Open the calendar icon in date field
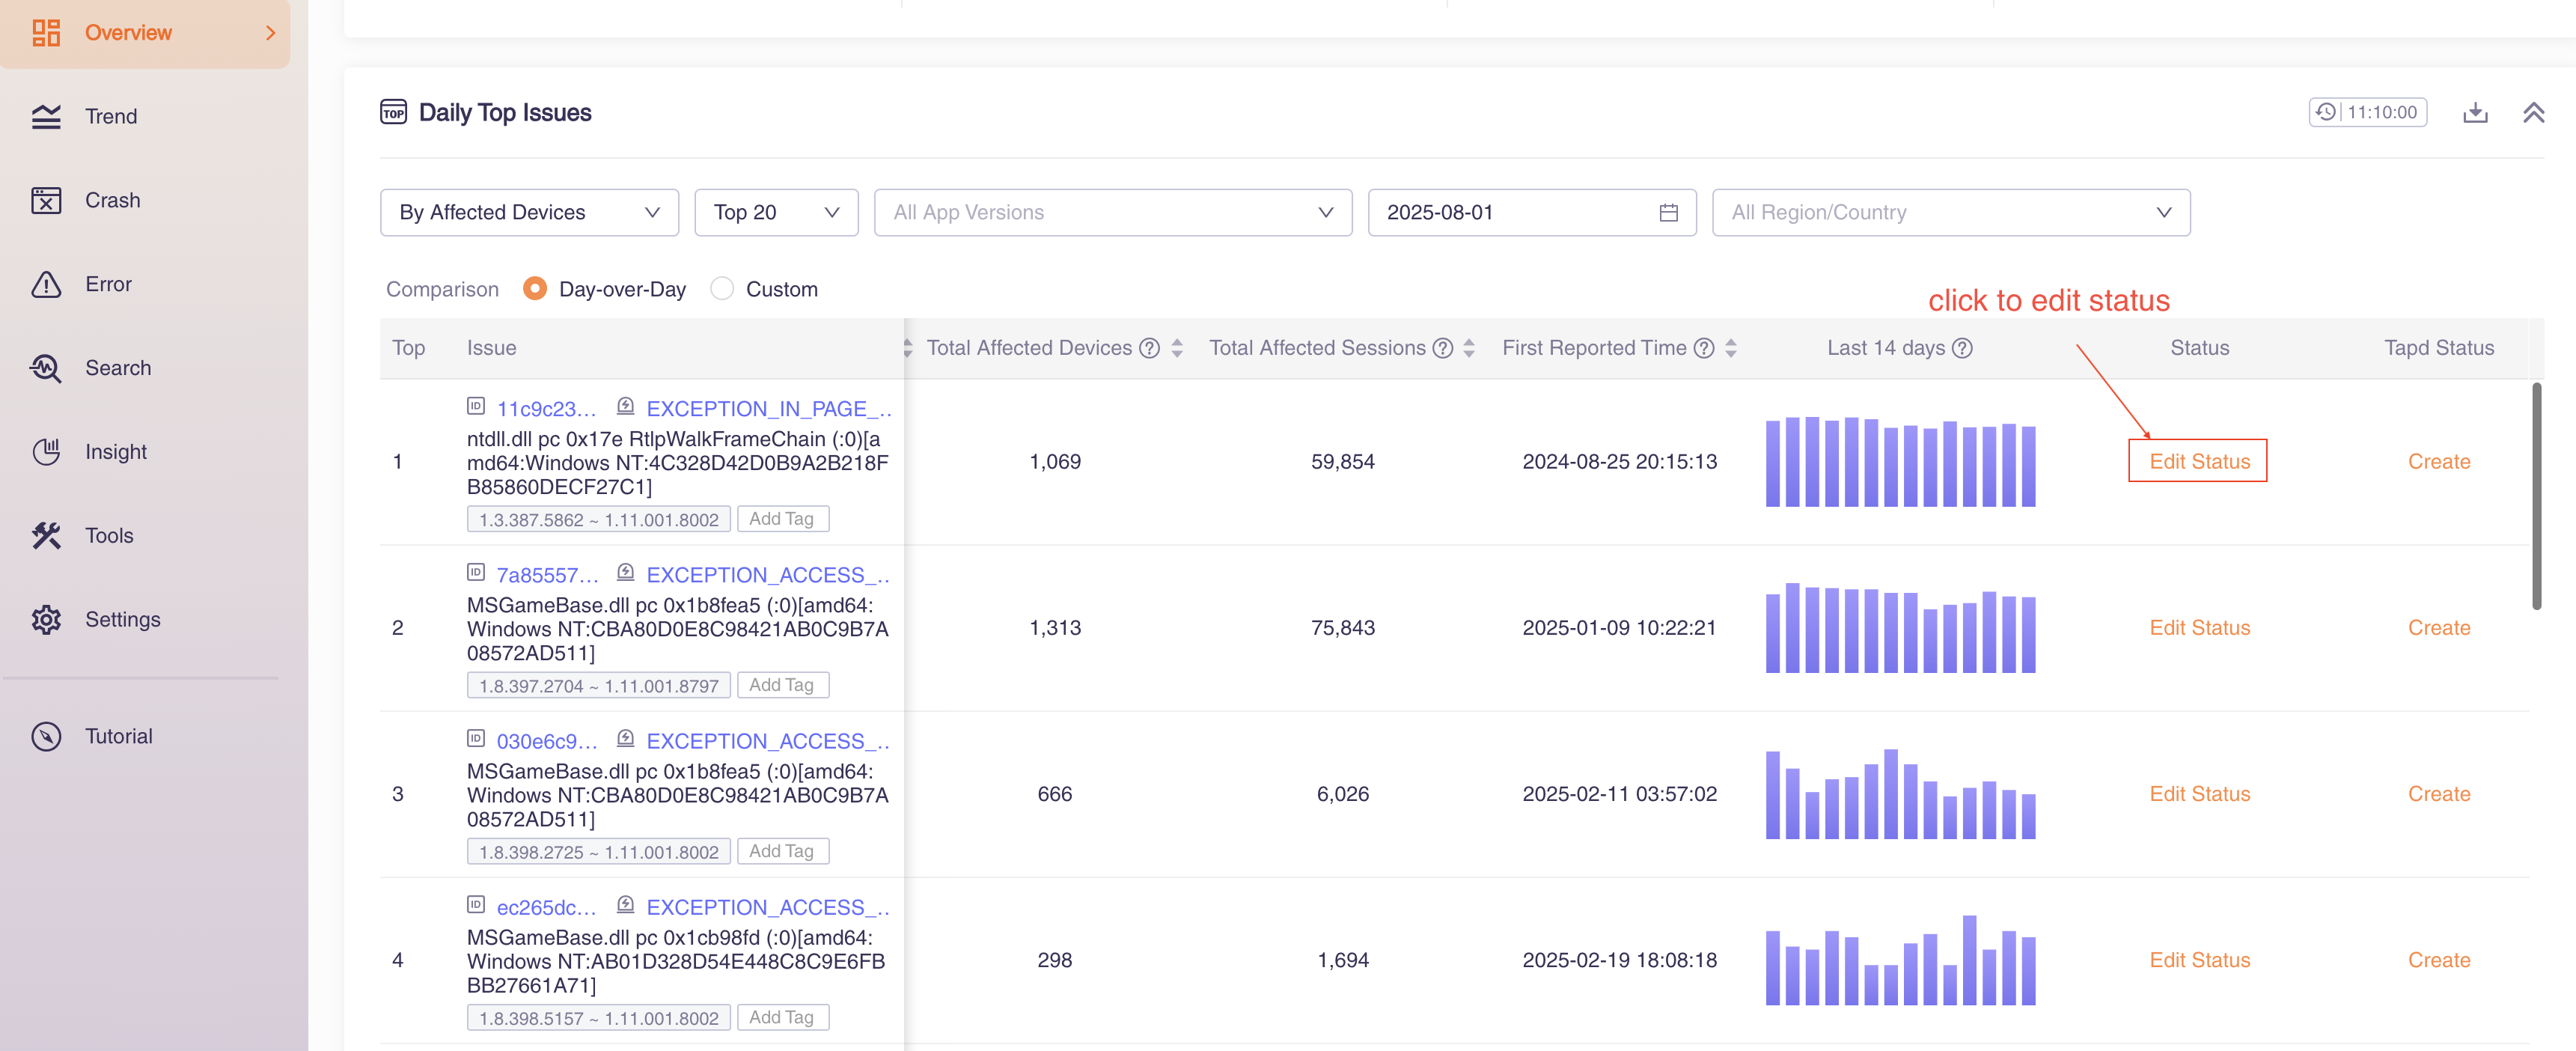2576x1051 pixels. tap(1668, 212)
